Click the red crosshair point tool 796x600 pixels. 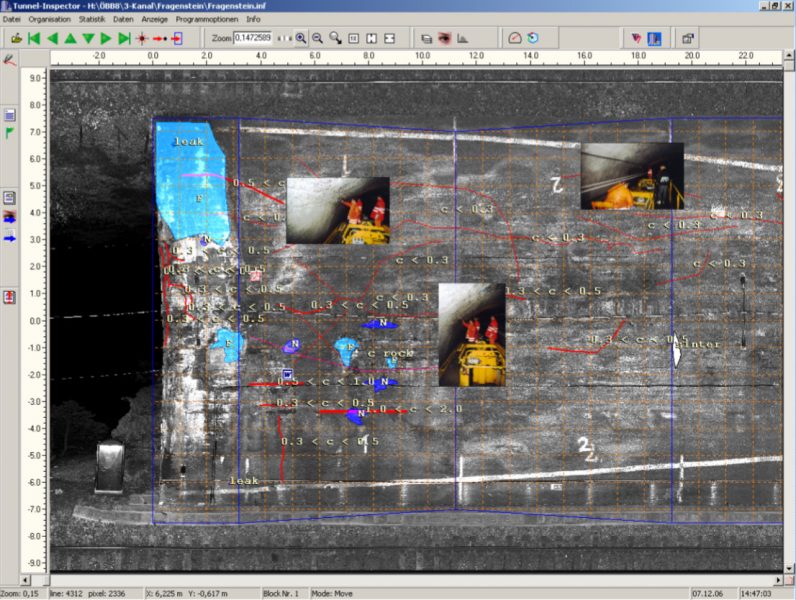tap(142, 38)
